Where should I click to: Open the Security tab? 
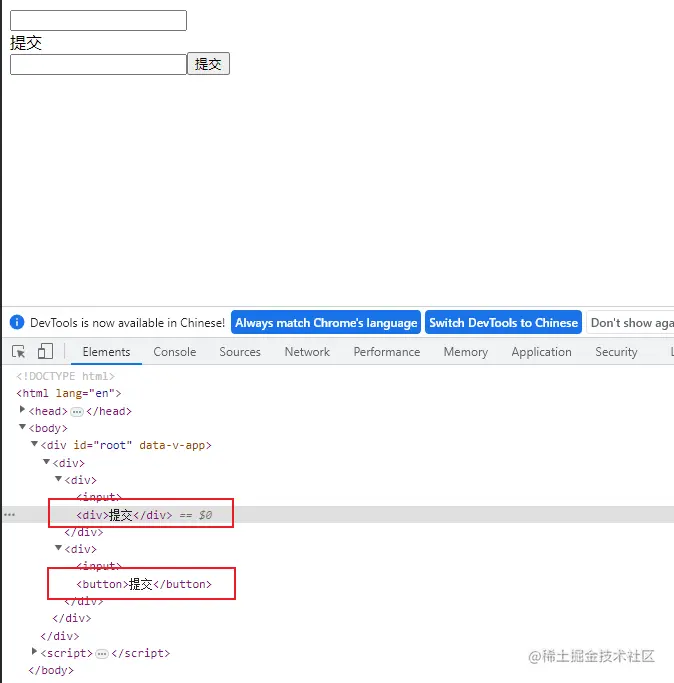coord(616,352)
